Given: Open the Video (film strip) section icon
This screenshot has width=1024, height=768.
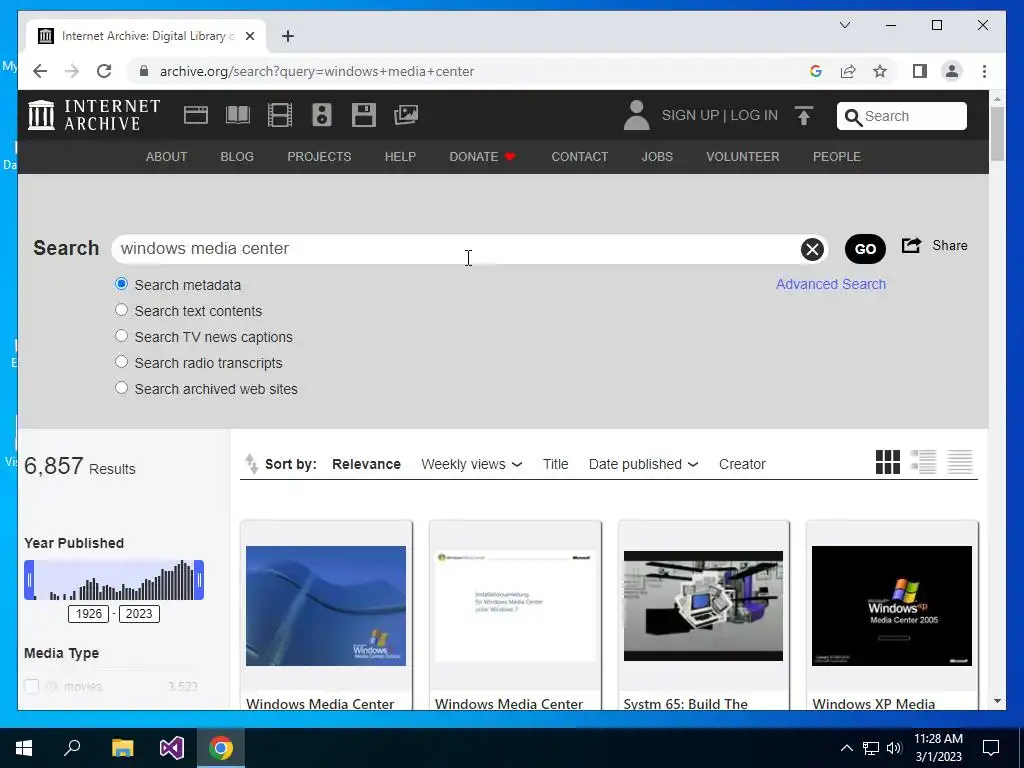Looking at the screenshot, I should [280, 115].
